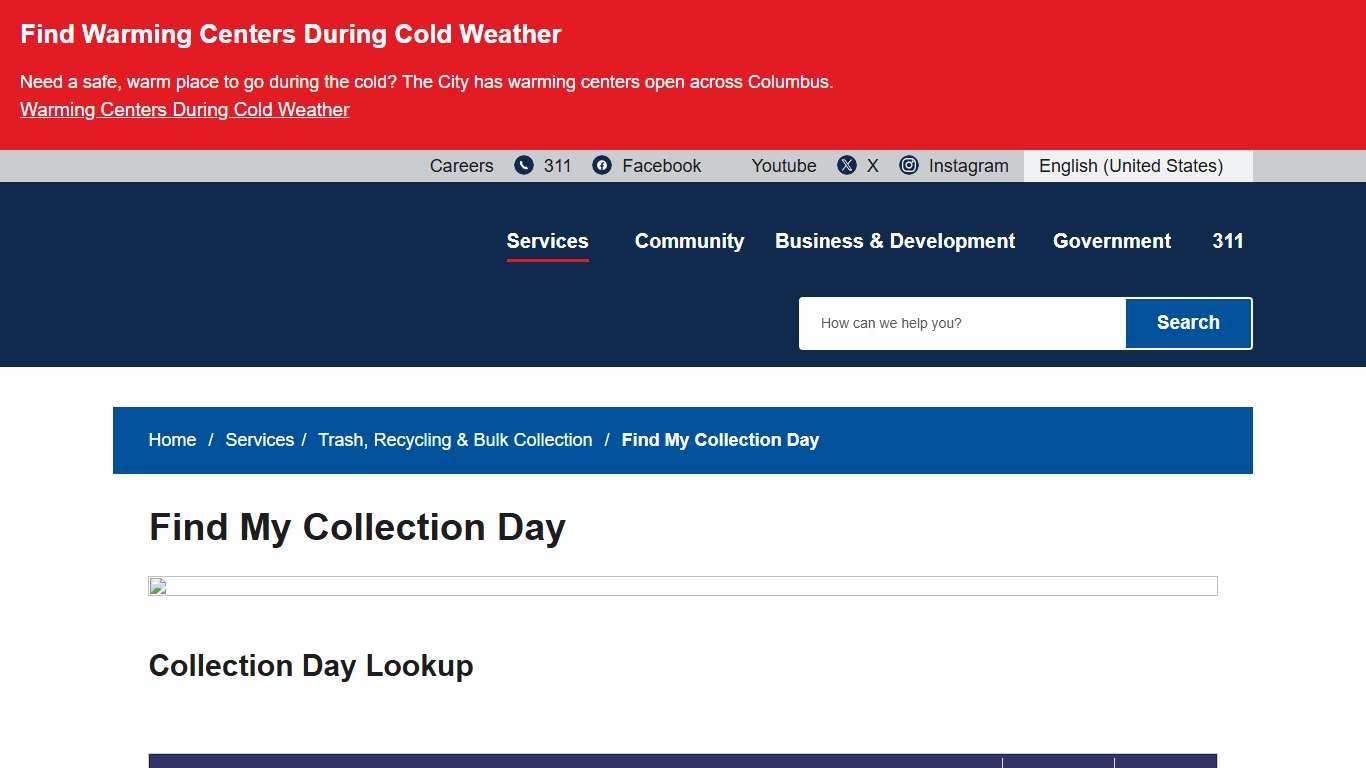1366x768 pixels.
Task: Click the Search button
Action: coord(1188,322)
